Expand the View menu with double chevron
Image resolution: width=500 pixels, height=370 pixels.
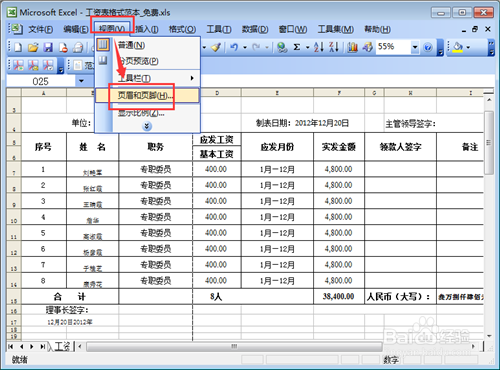(147, 126)
